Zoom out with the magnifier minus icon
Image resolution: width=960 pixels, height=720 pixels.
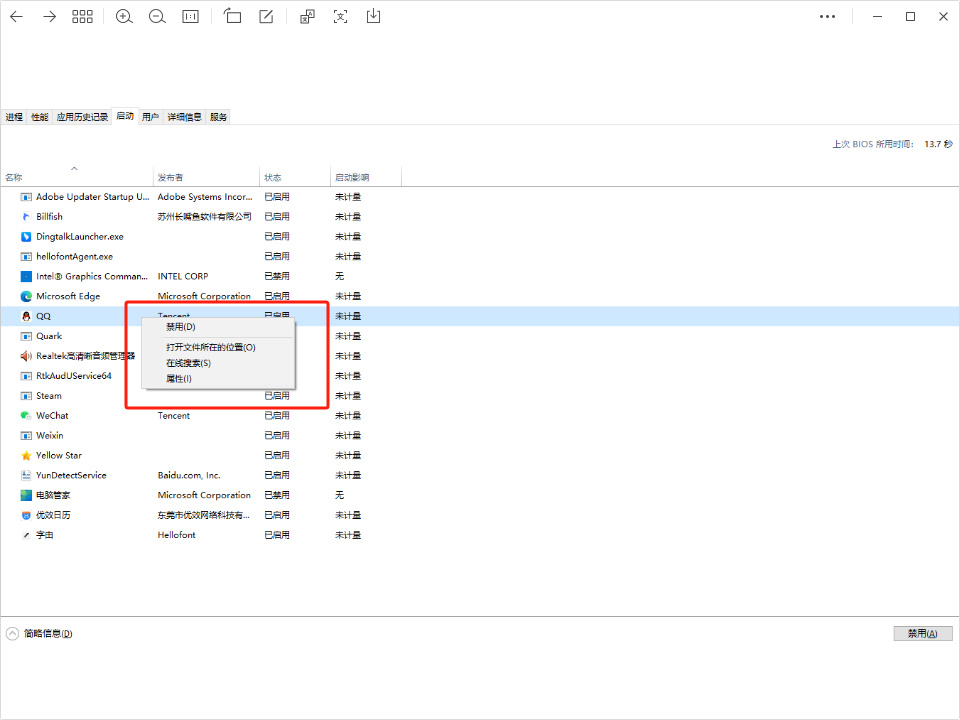coord(157,17)
